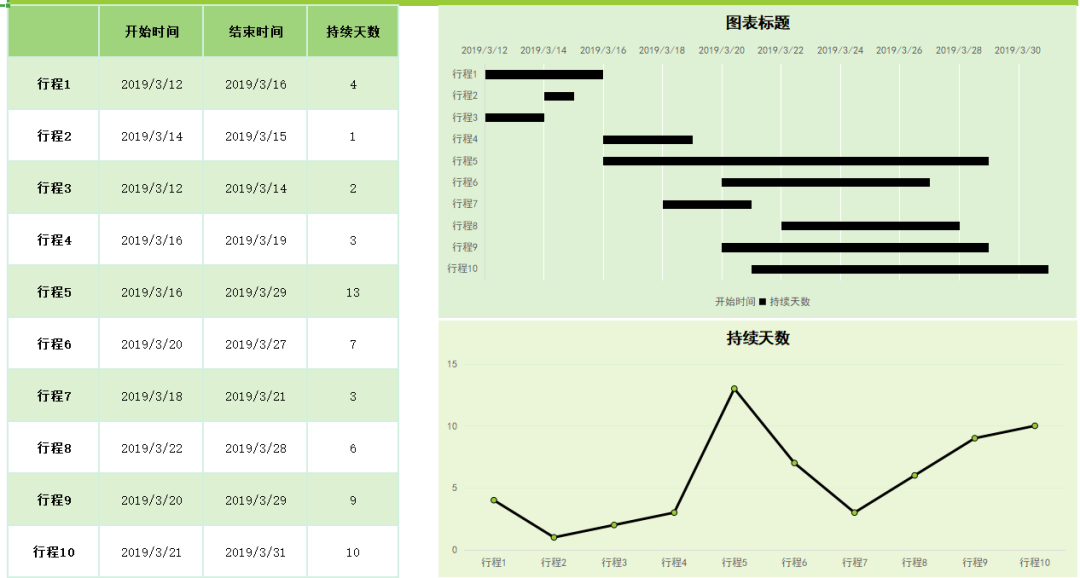Screen dimensions: 1080x578
Task: Click the 行程7 data point on the line chart
Action: click(x=854, y=513)
